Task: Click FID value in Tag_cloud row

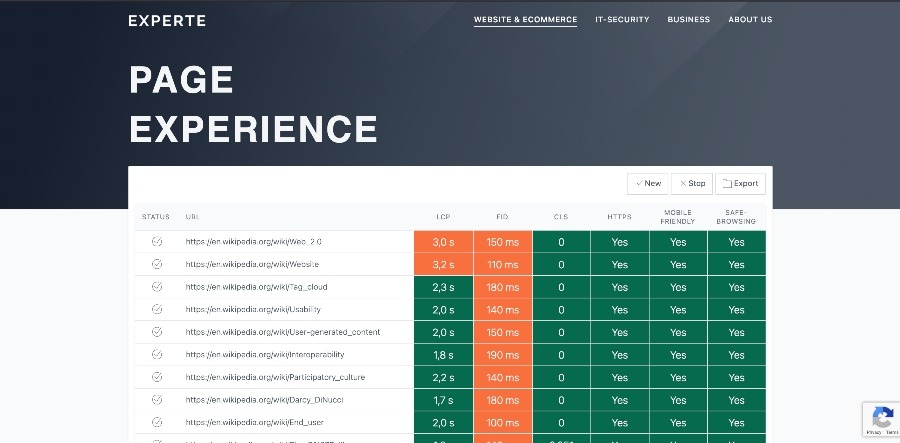Action: (503, 287)
